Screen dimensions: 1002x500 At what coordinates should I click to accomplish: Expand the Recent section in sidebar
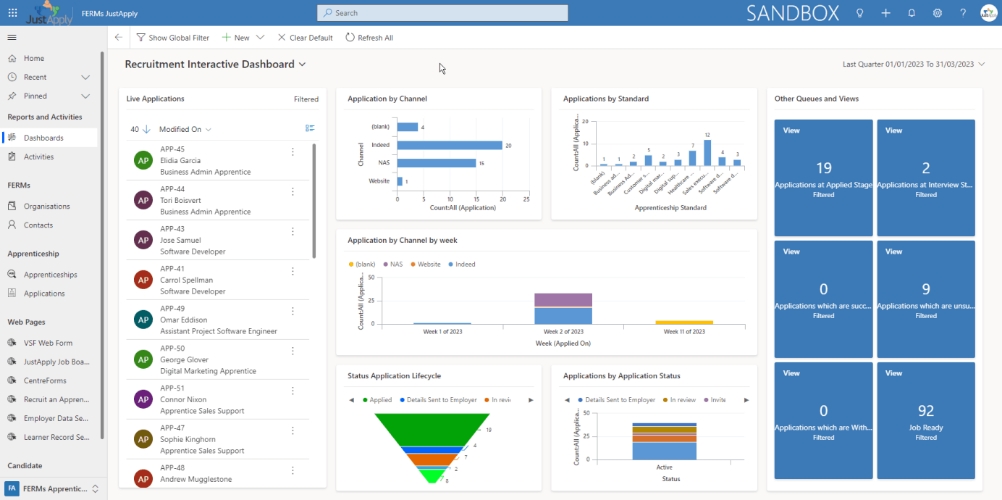coord(86,77)
